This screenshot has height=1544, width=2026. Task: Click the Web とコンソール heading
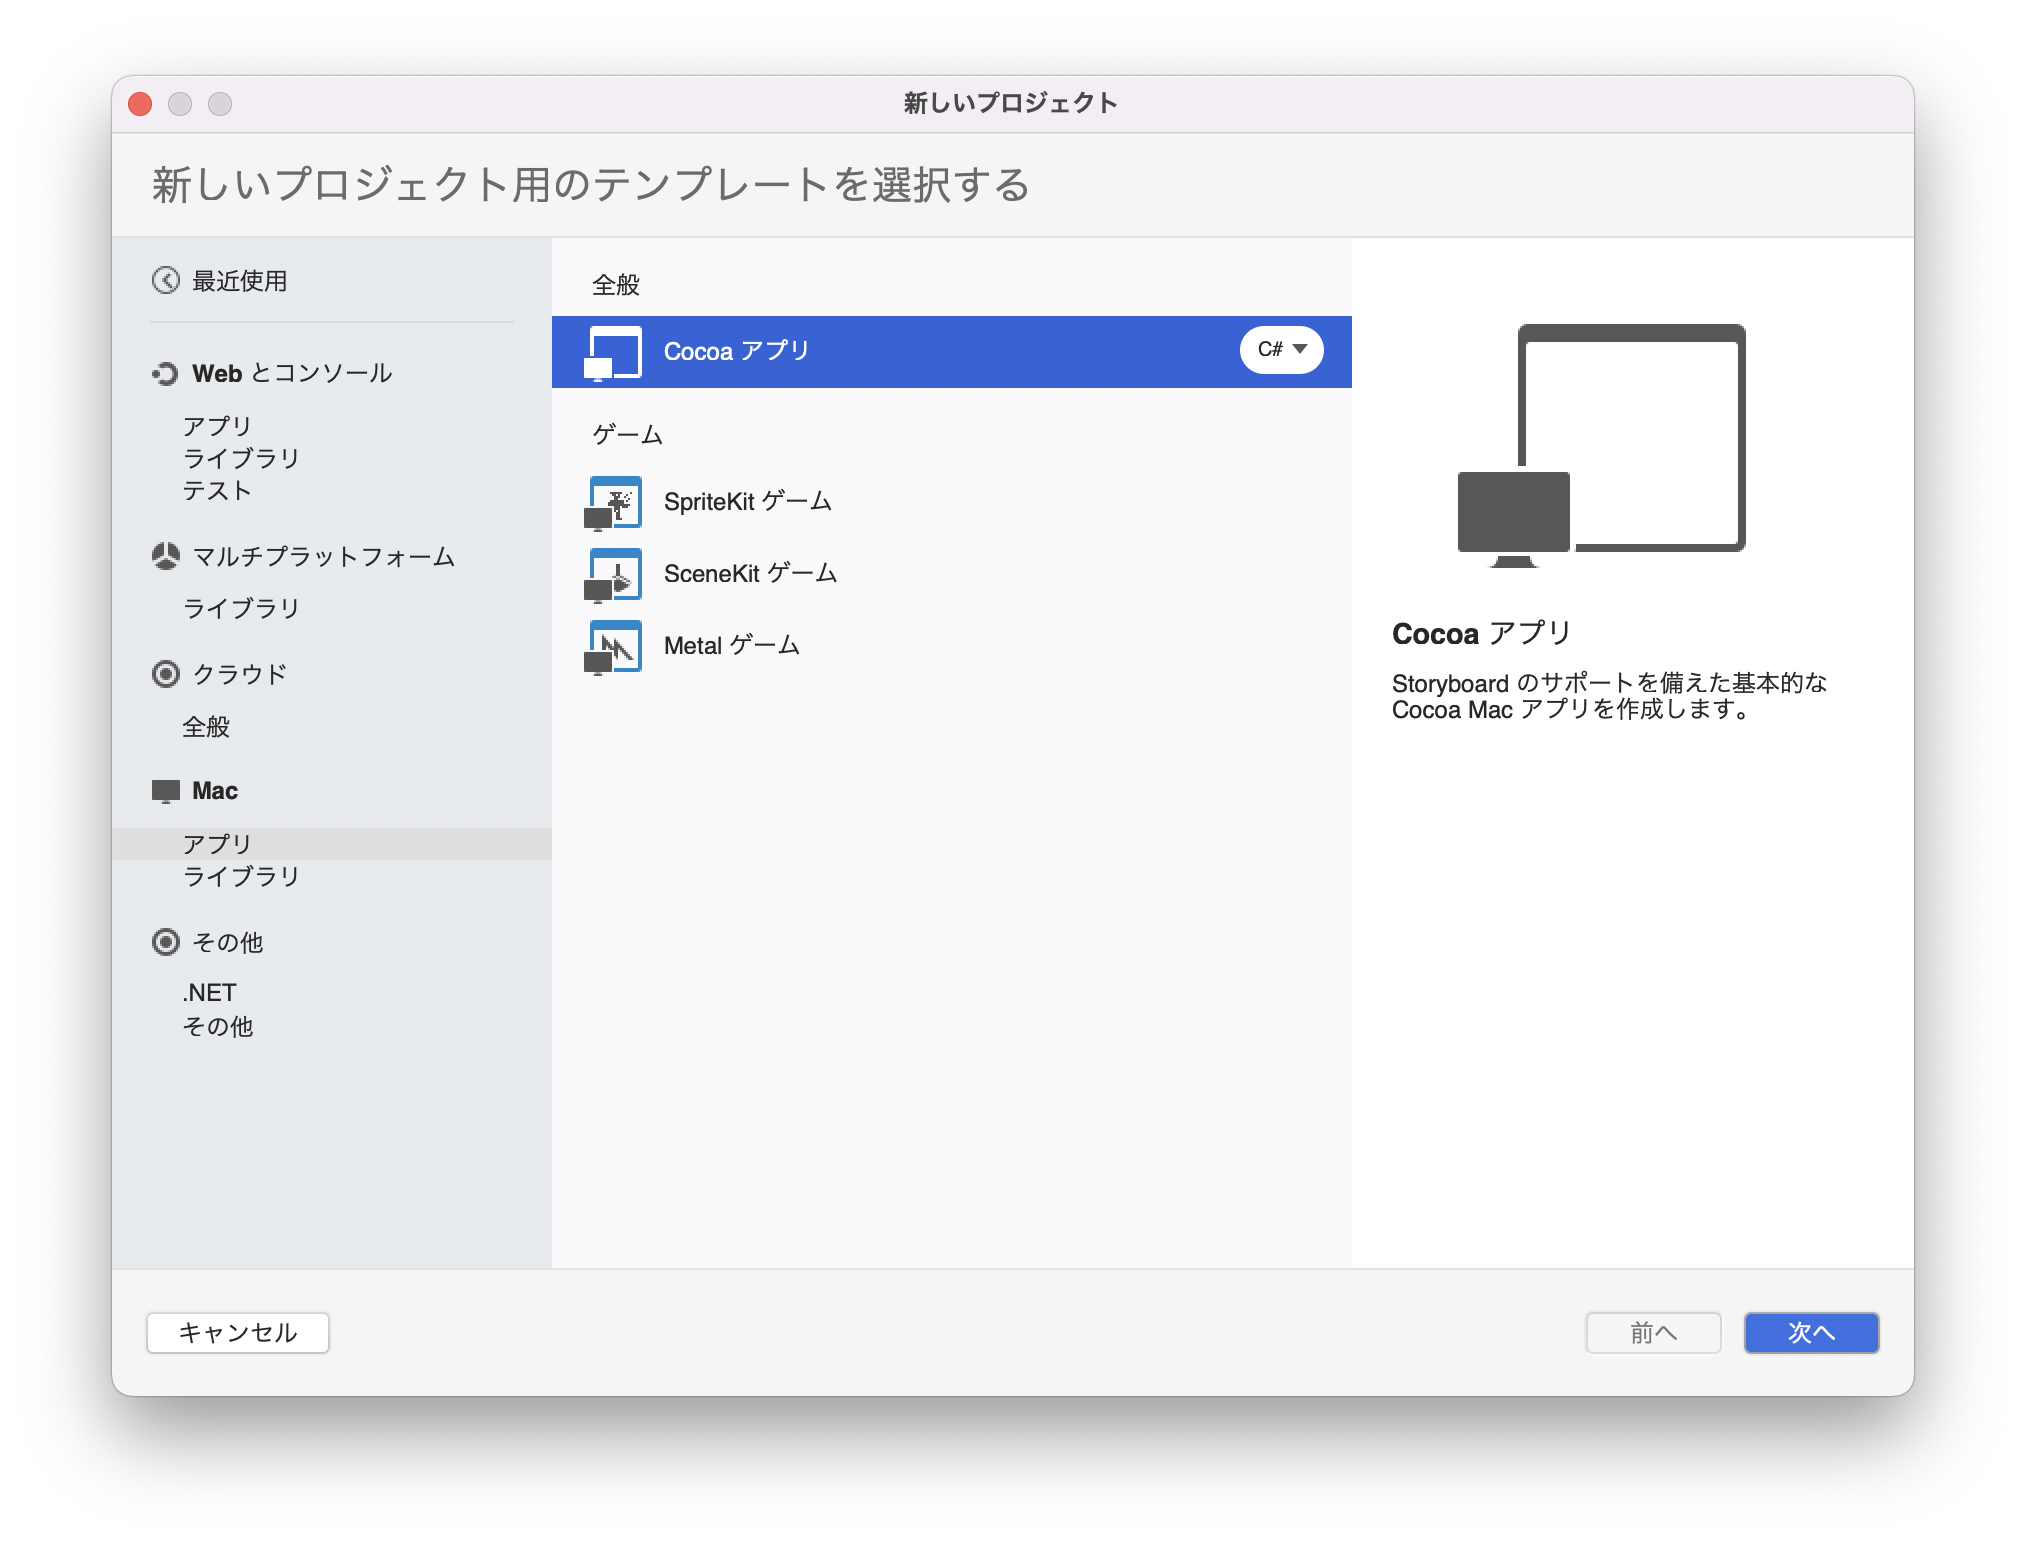(292, 374)
